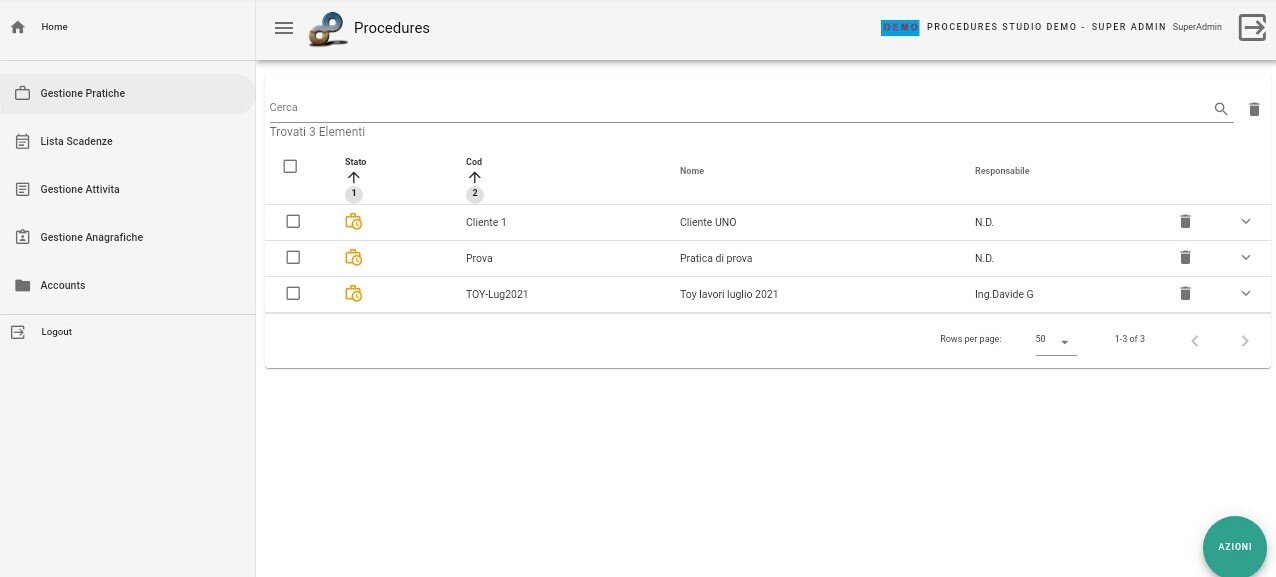Click the 'Ing.Davide G' cell

tap(1004, 294)
